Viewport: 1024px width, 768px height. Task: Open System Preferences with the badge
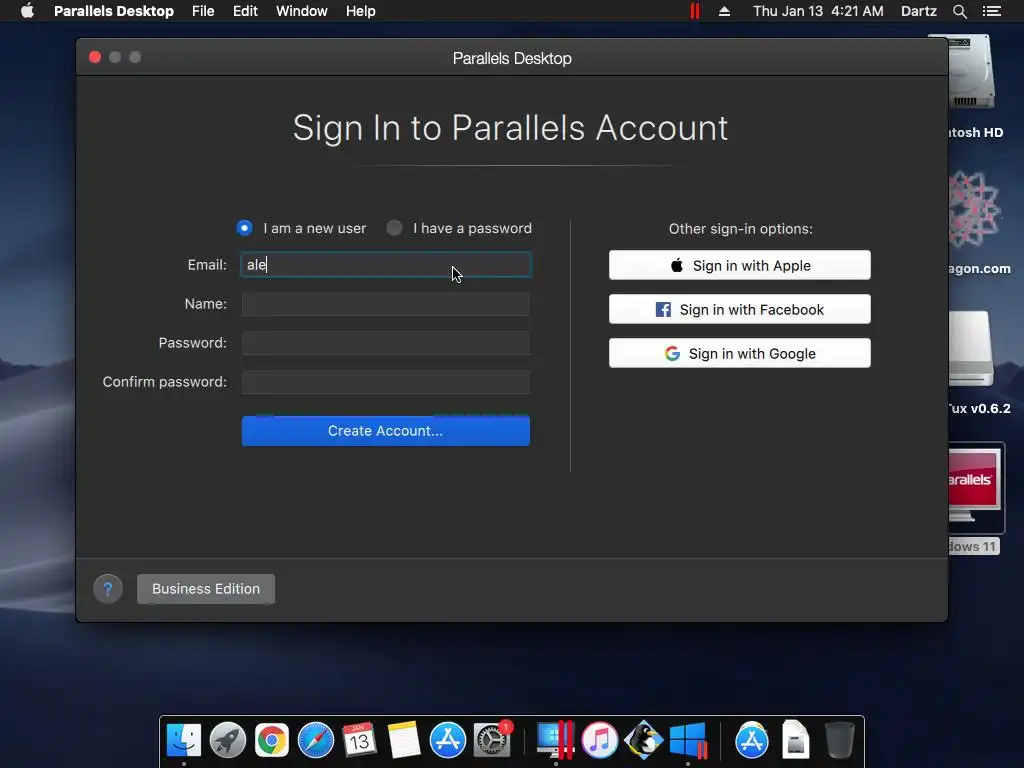492,740
